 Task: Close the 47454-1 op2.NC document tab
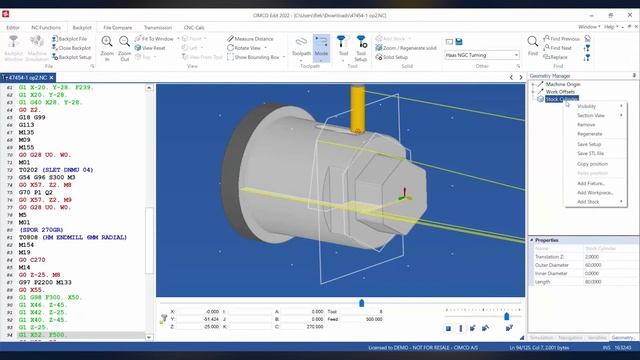click(x=51, y=77)
